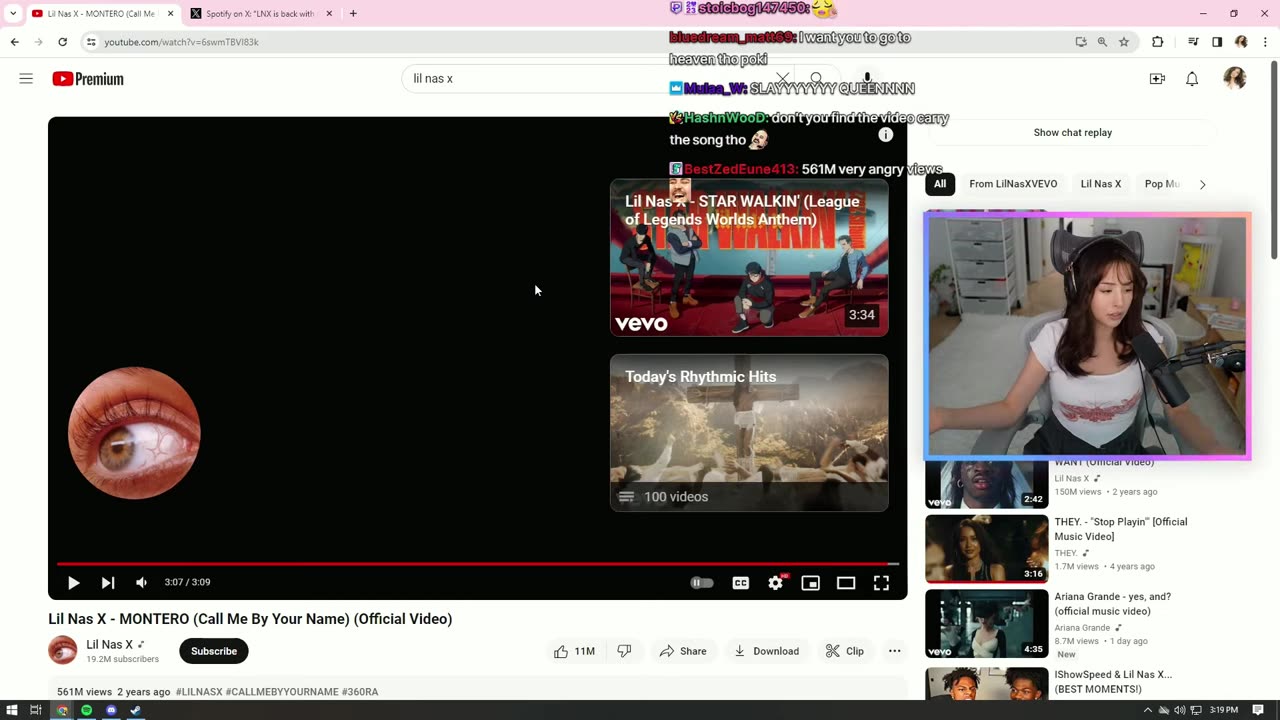Open Chrome three-dot menu

click(x=1265, y=42)
